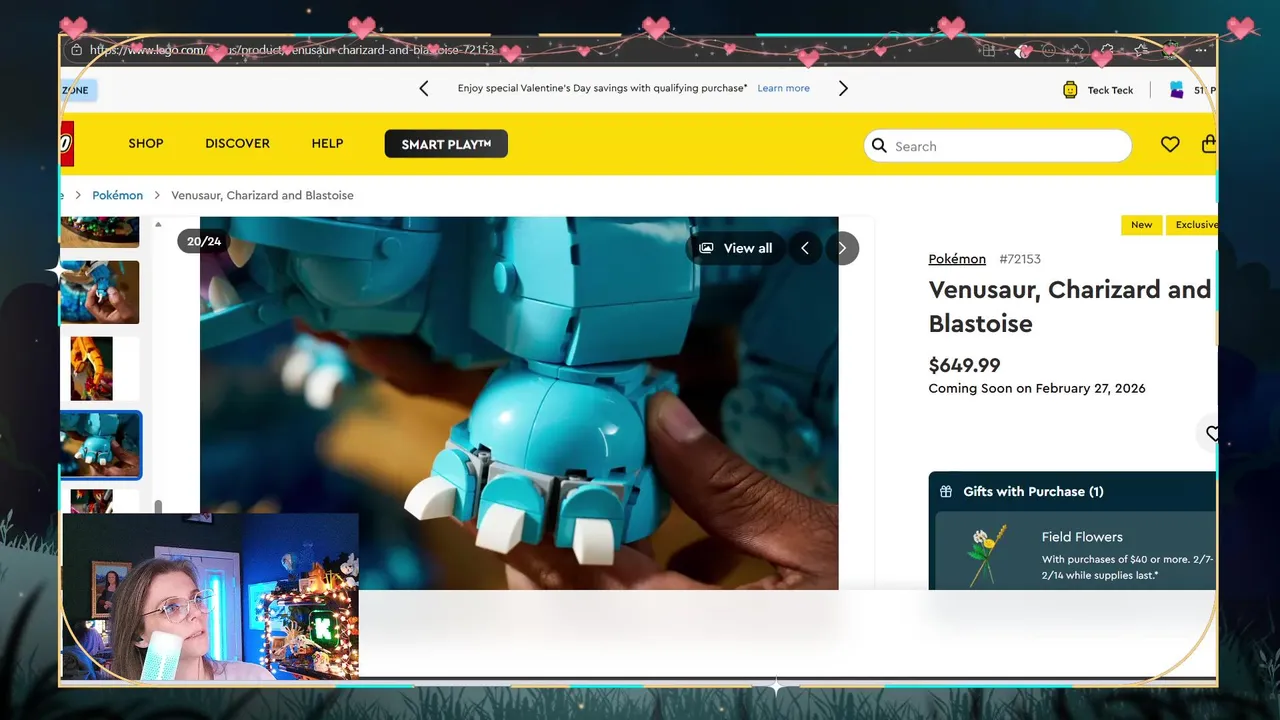
Task: Click the thumbnail list scrollbar handle
Action: pyautogui.click(x=158, y=506)
